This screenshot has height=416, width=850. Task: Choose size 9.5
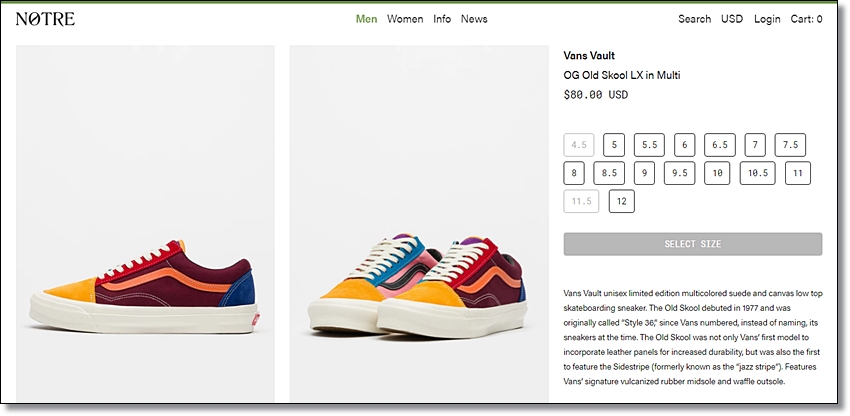pyautogui.click(x=680, y=173)
